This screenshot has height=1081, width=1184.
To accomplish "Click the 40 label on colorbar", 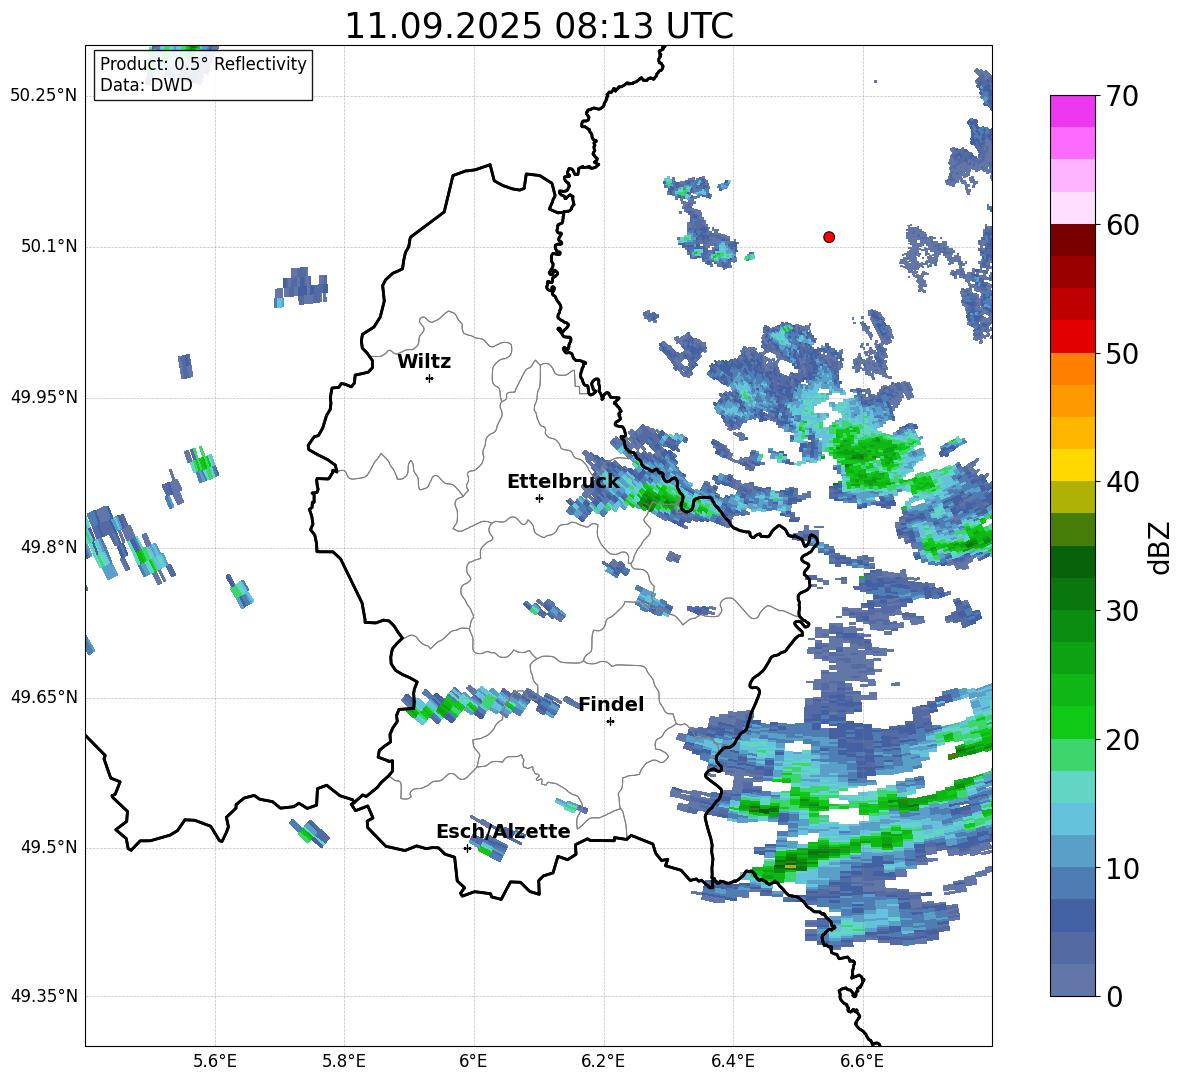I will [1122, 482].
